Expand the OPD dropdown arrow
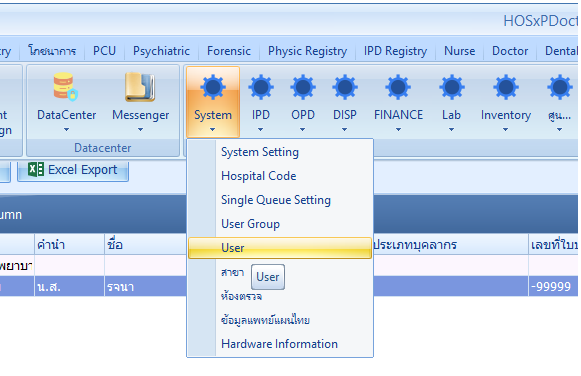 tap(302, 130)
